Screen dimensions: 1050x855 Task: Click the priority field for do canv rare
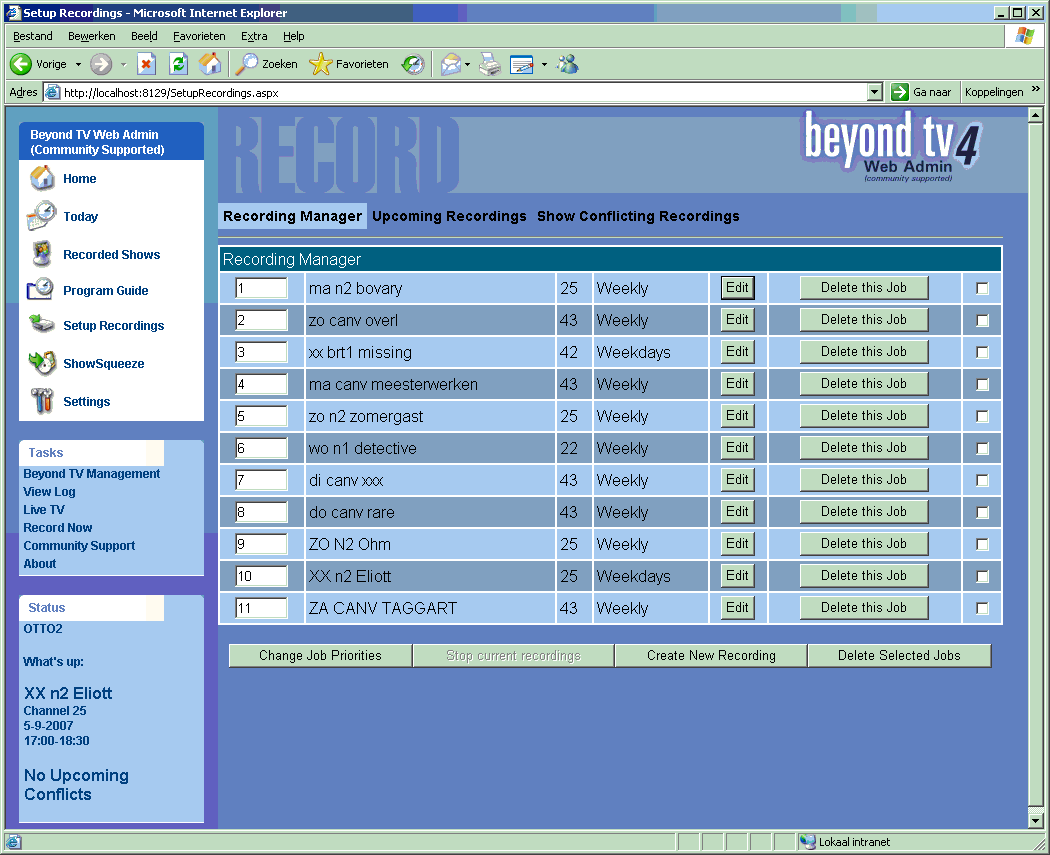[261, 512]
